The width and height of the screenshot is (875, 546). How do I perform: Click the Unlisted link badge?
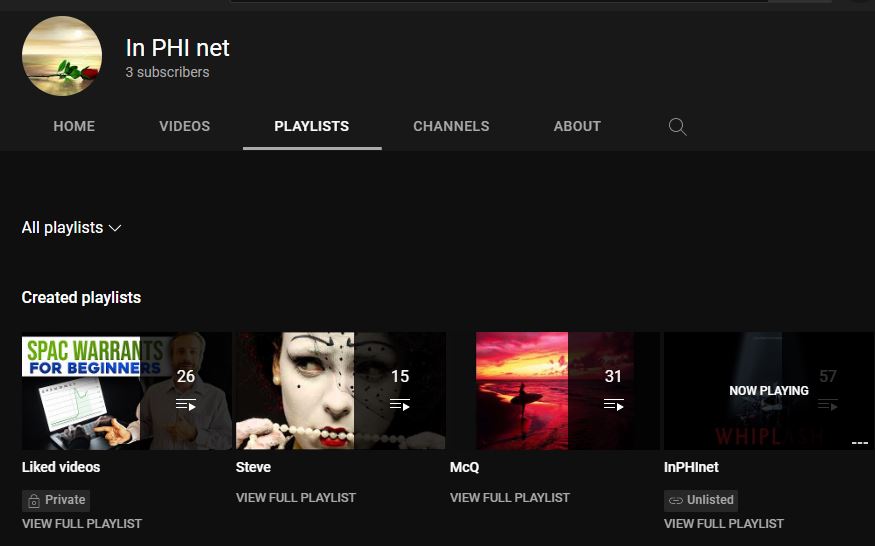[x=701, y=500]
